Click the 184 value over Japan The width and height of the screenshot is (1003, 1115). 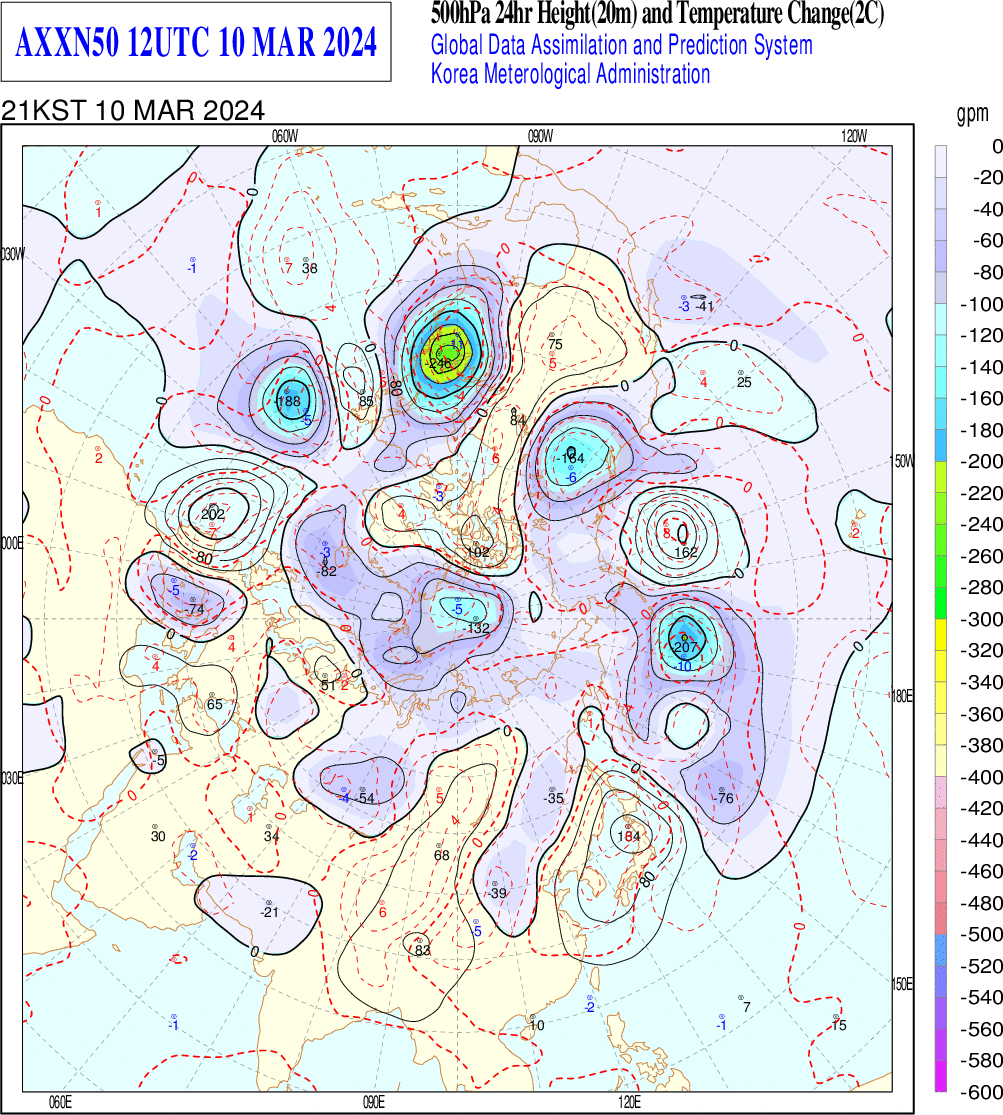(x=629, y=836)
